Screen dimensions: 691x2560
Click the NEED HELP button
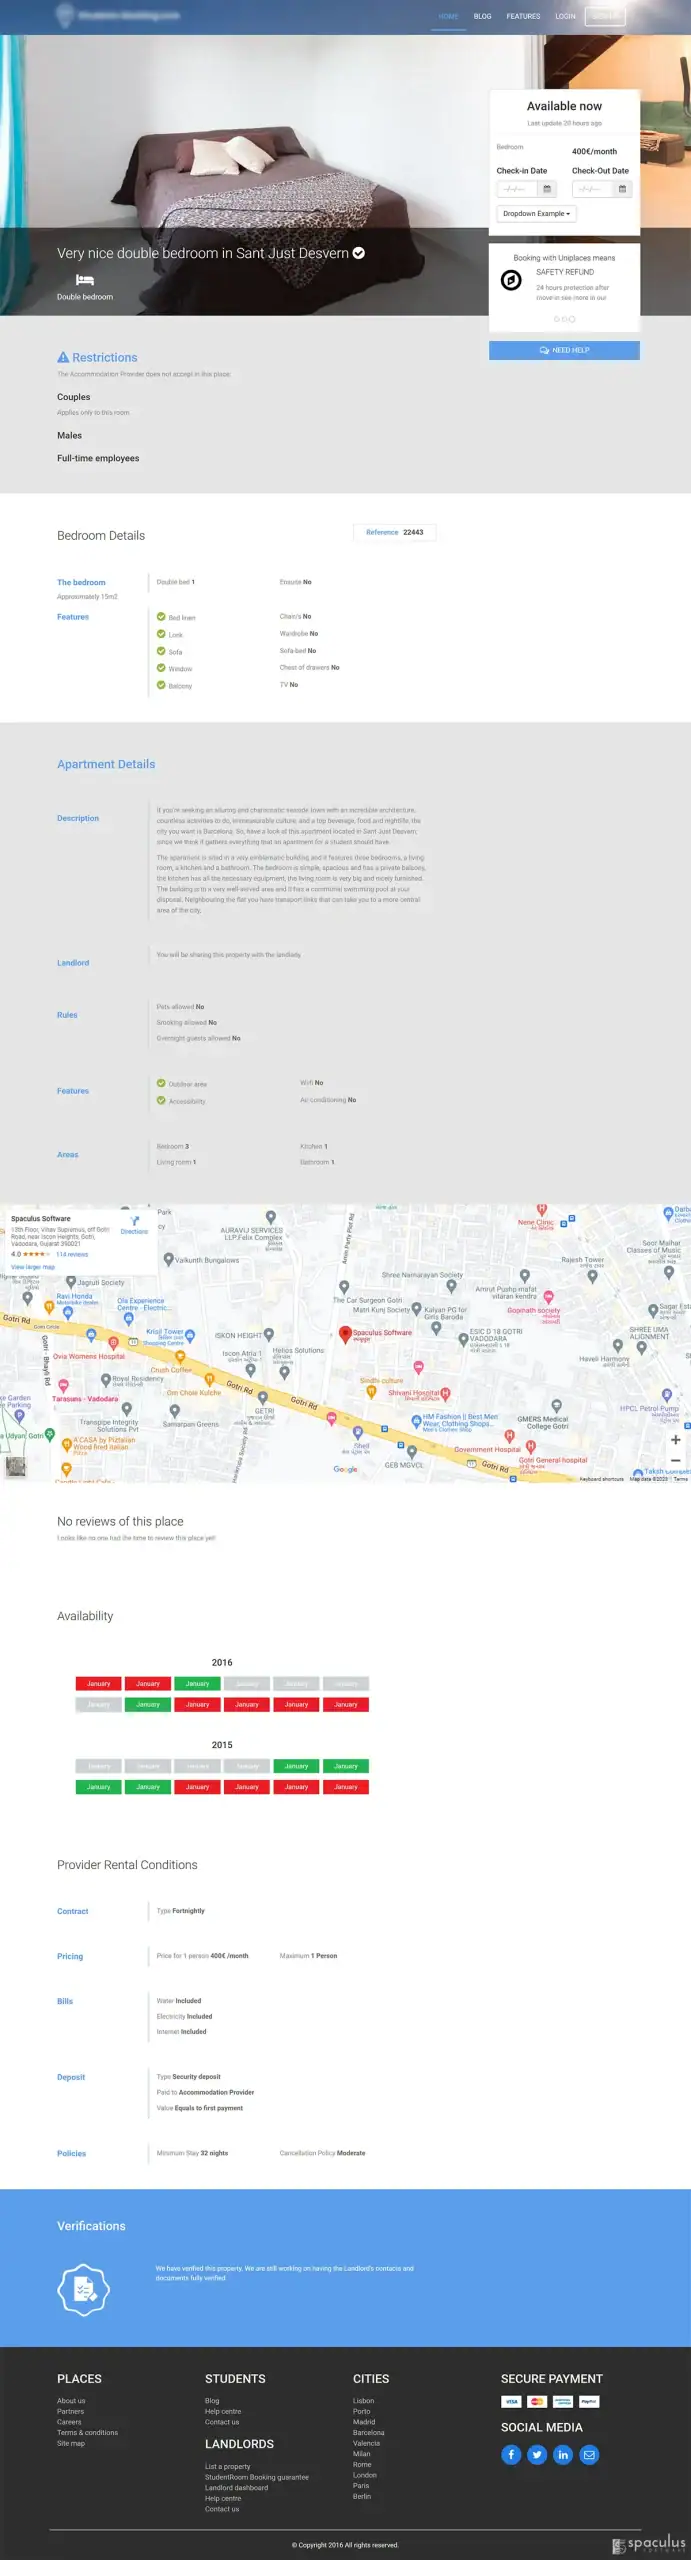pyautogui.click(x=564, y=350)
